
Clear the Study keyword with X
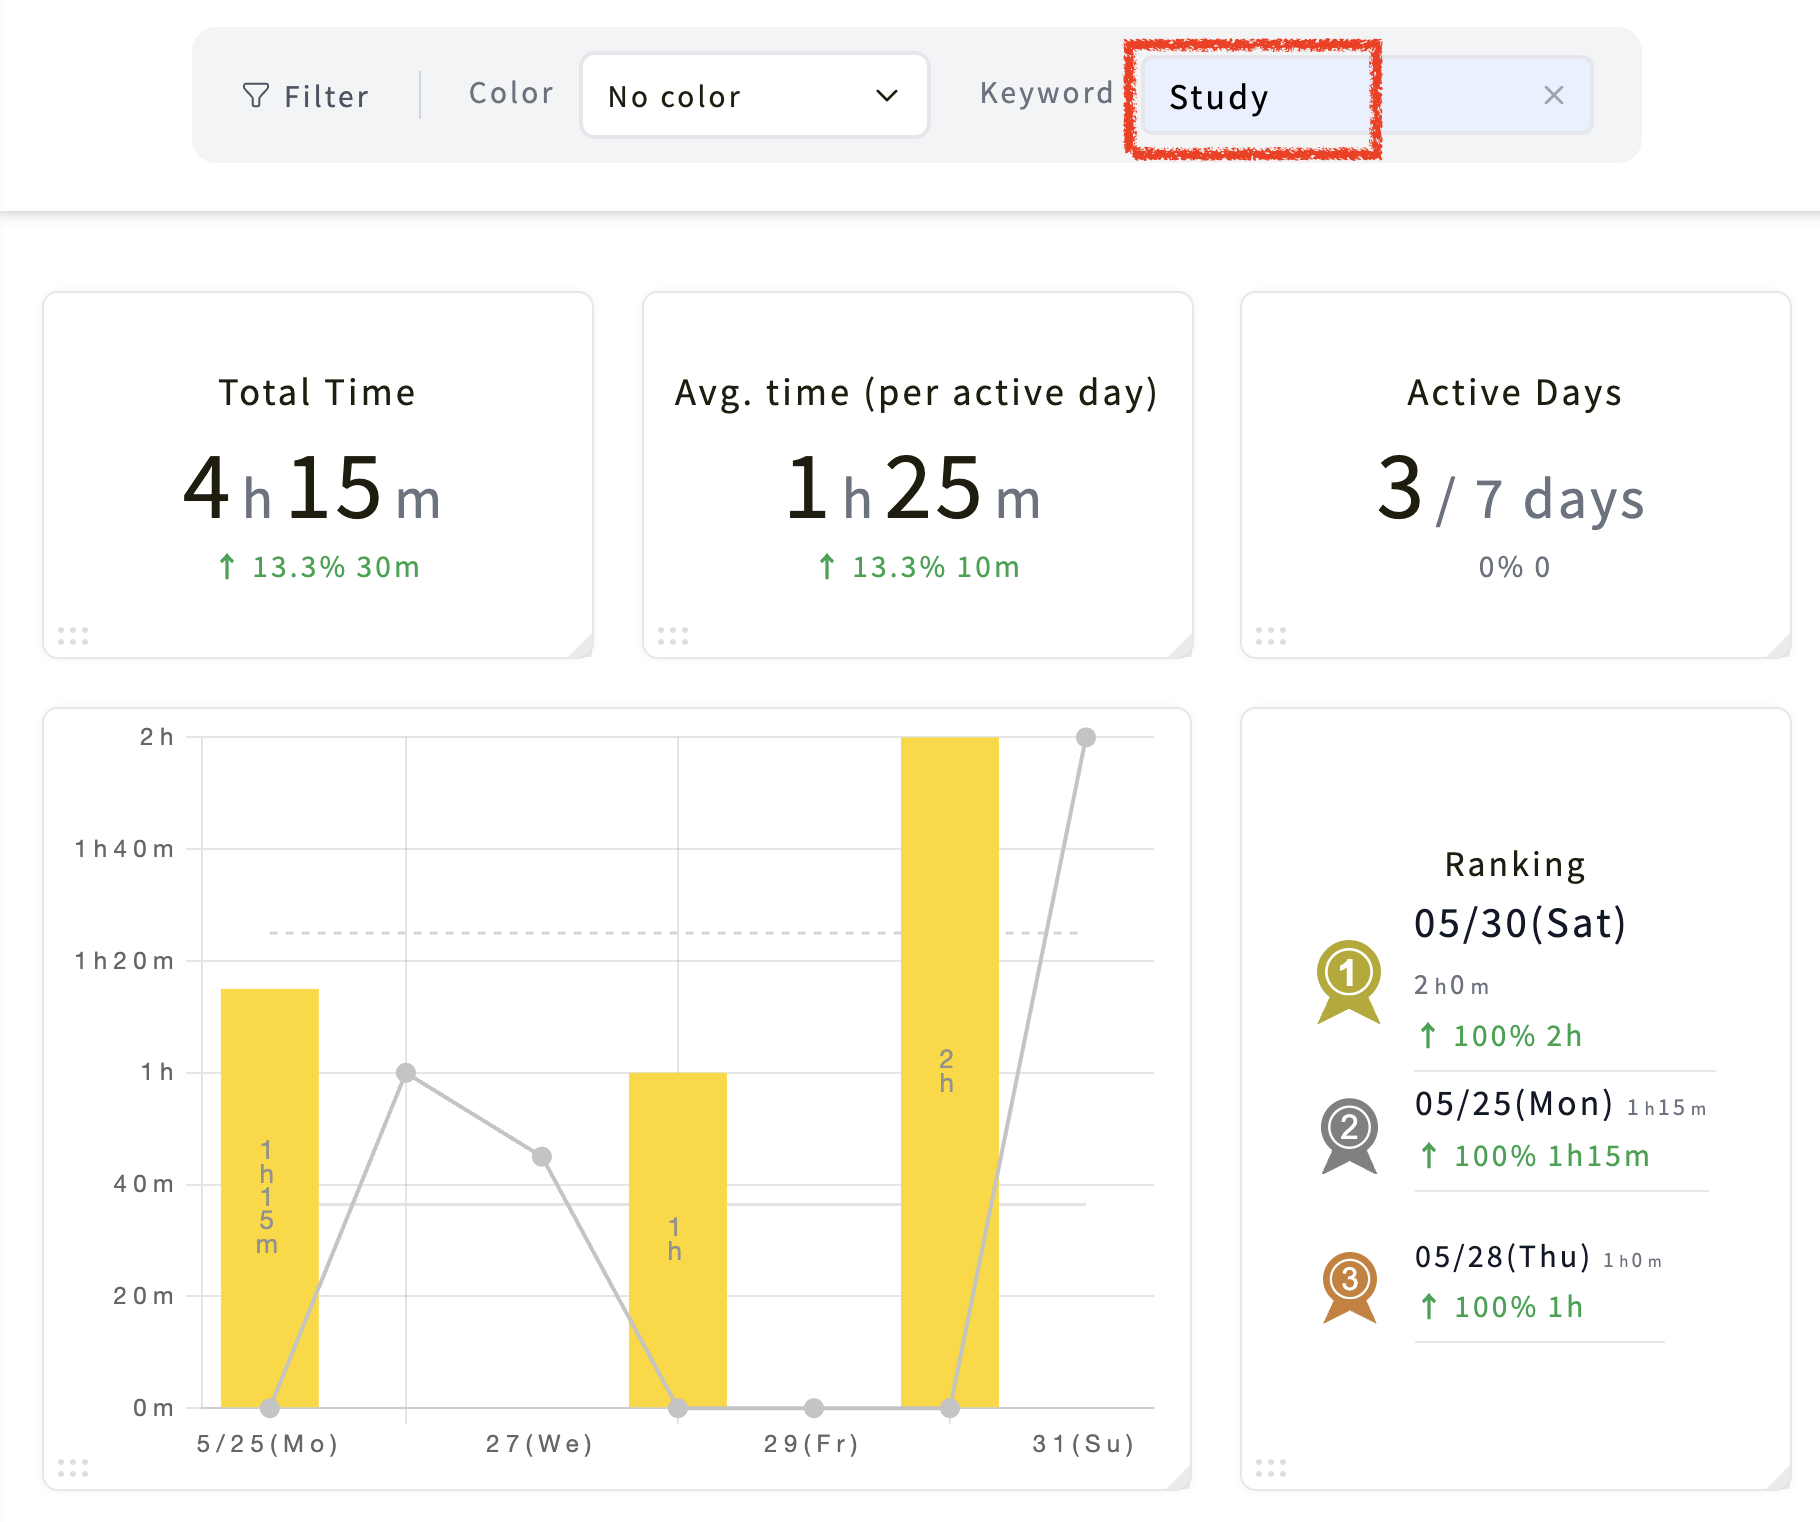(1553, 95)
